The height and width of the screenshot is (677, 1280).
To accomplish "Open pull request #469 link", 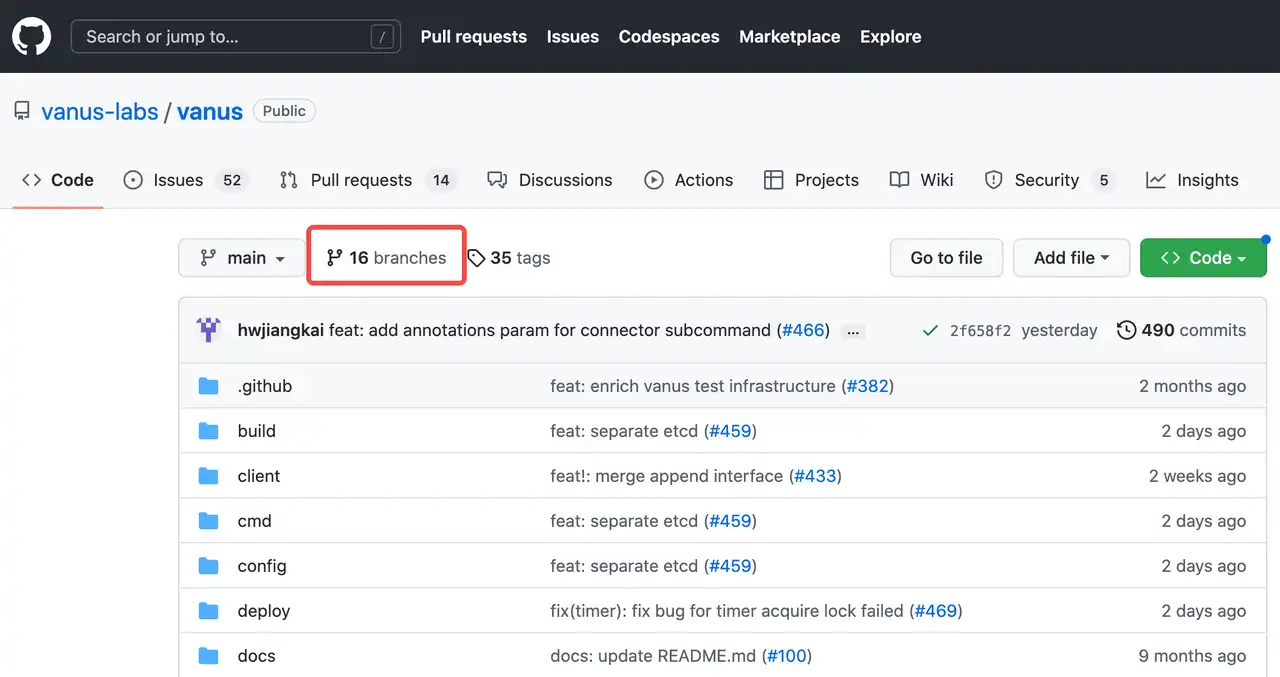I will (x=936, y=611).
